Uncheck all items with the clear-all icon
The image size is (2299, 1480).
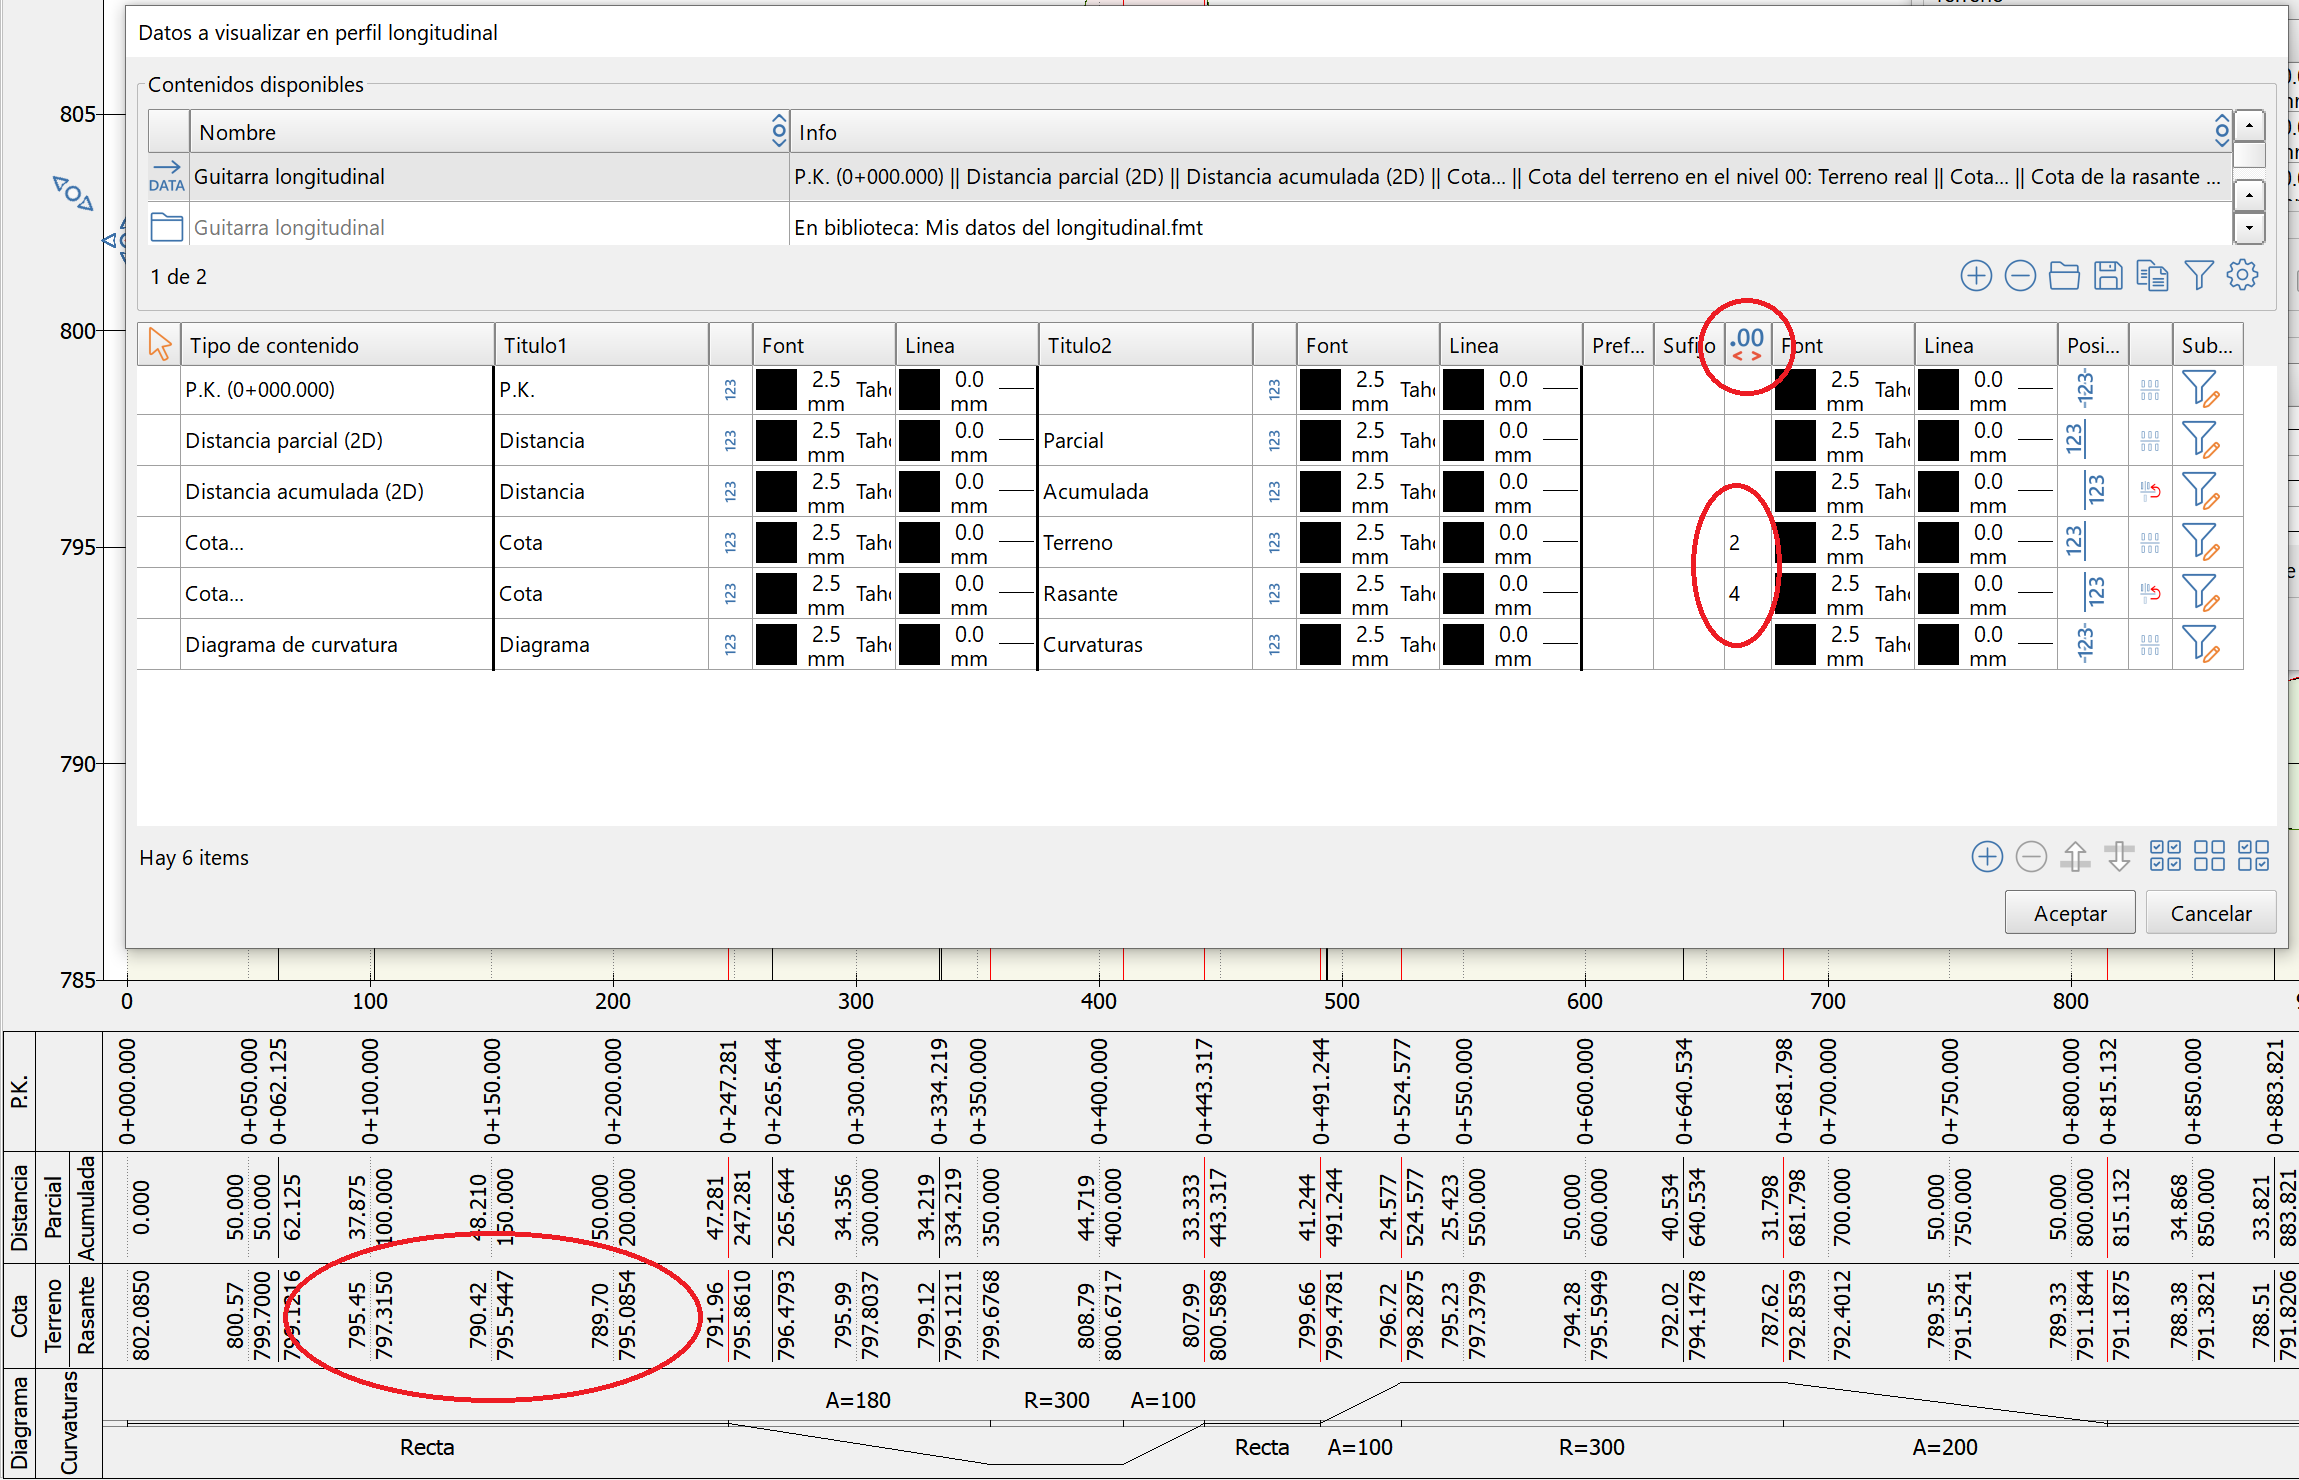[2210, 857]
